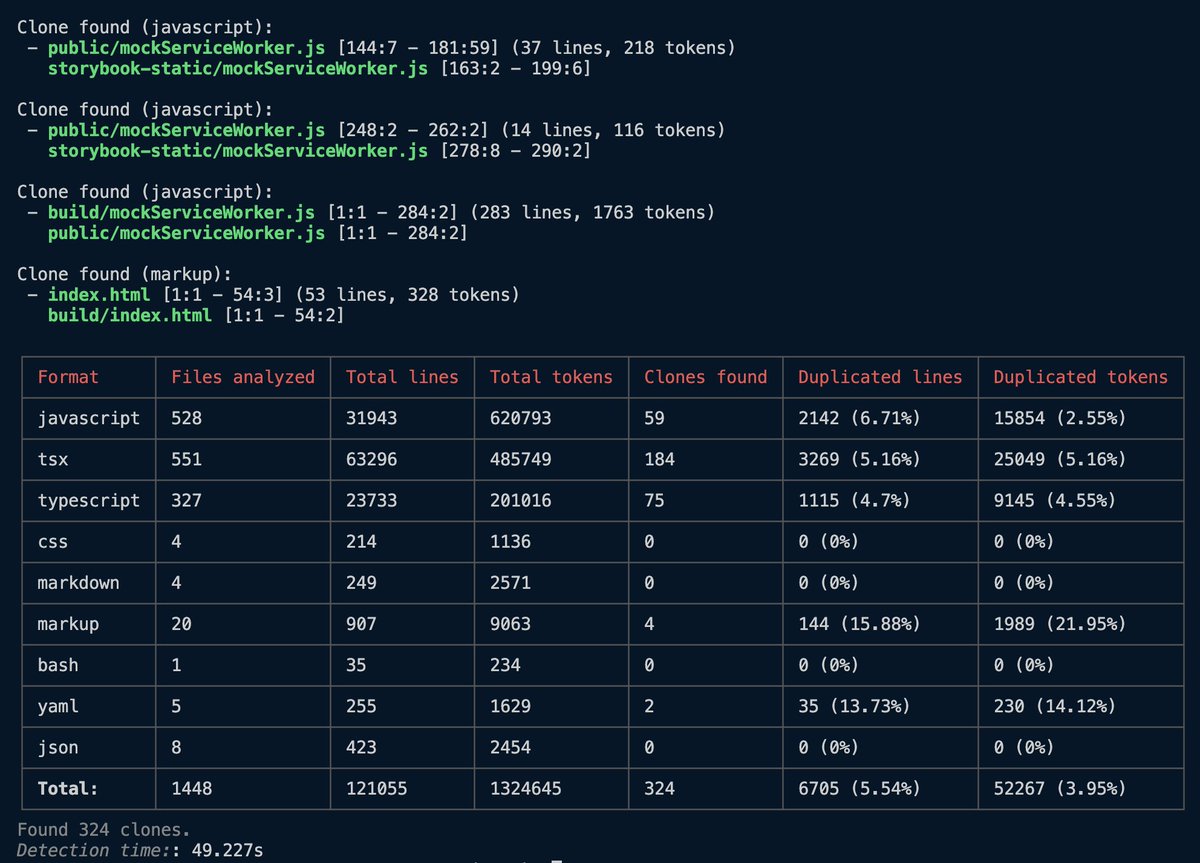Click public/mockServiceWorker.js path with range 248:2

click(x=186, y=130)
